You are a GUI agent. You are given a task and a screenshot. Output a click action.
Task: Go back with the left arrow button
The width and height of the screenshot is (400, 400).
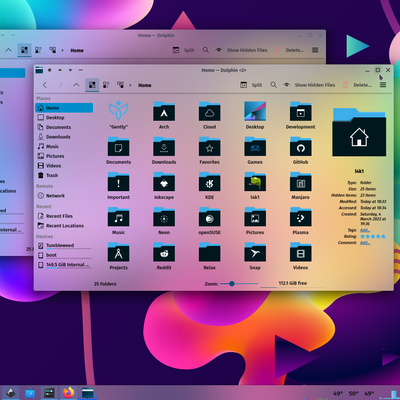pos(45,85)
